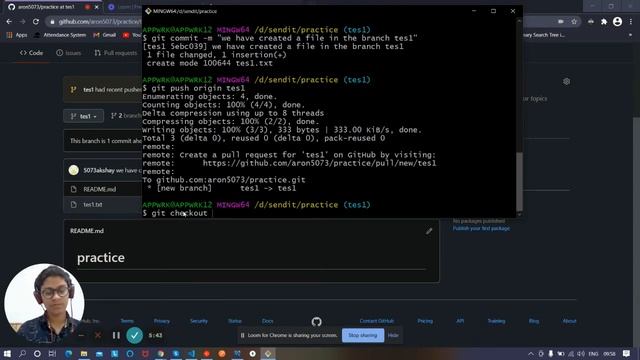Image resolution: width=640 pixels, height=360 pixels.
Task: Open the 2 branches link
Action: [x=126, y=116]
